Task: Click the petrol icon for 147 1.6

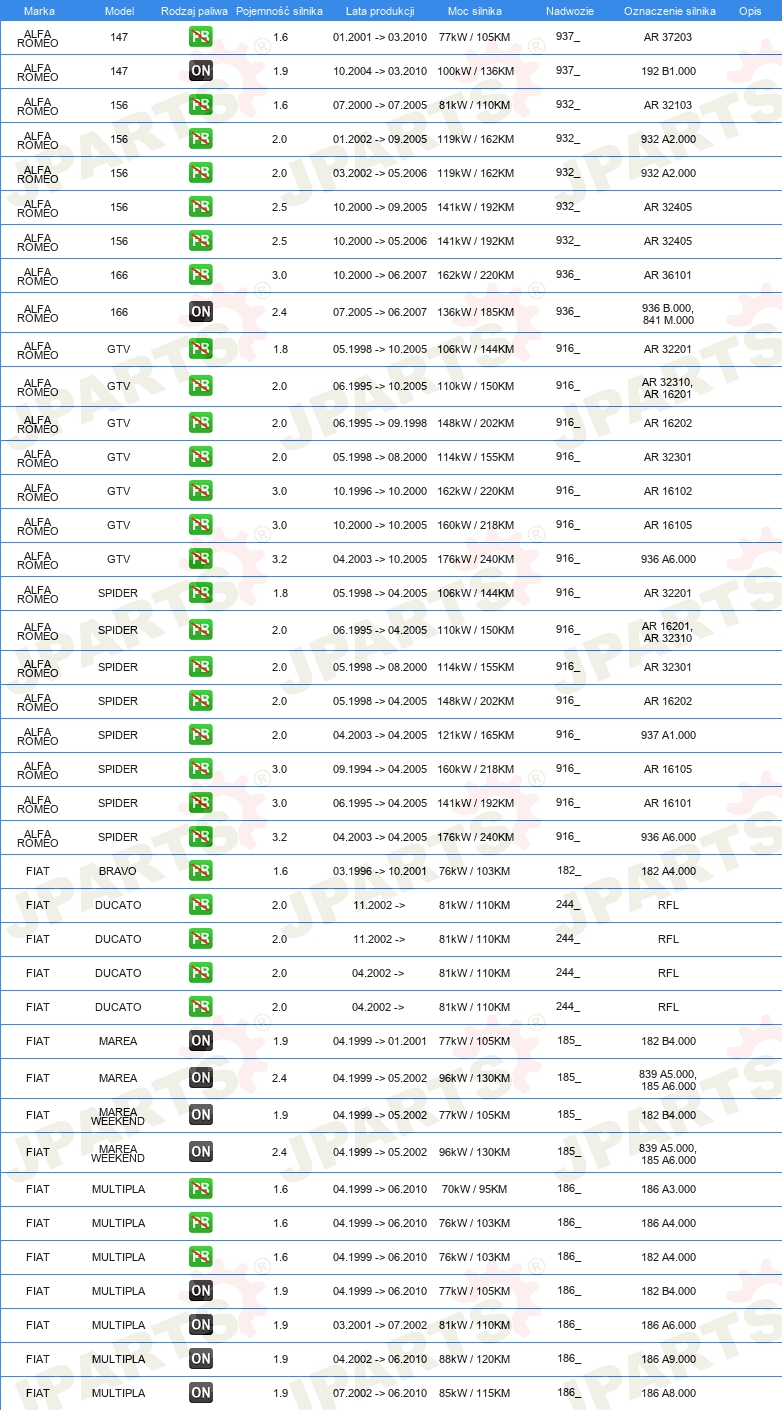Action: (201, 37)
